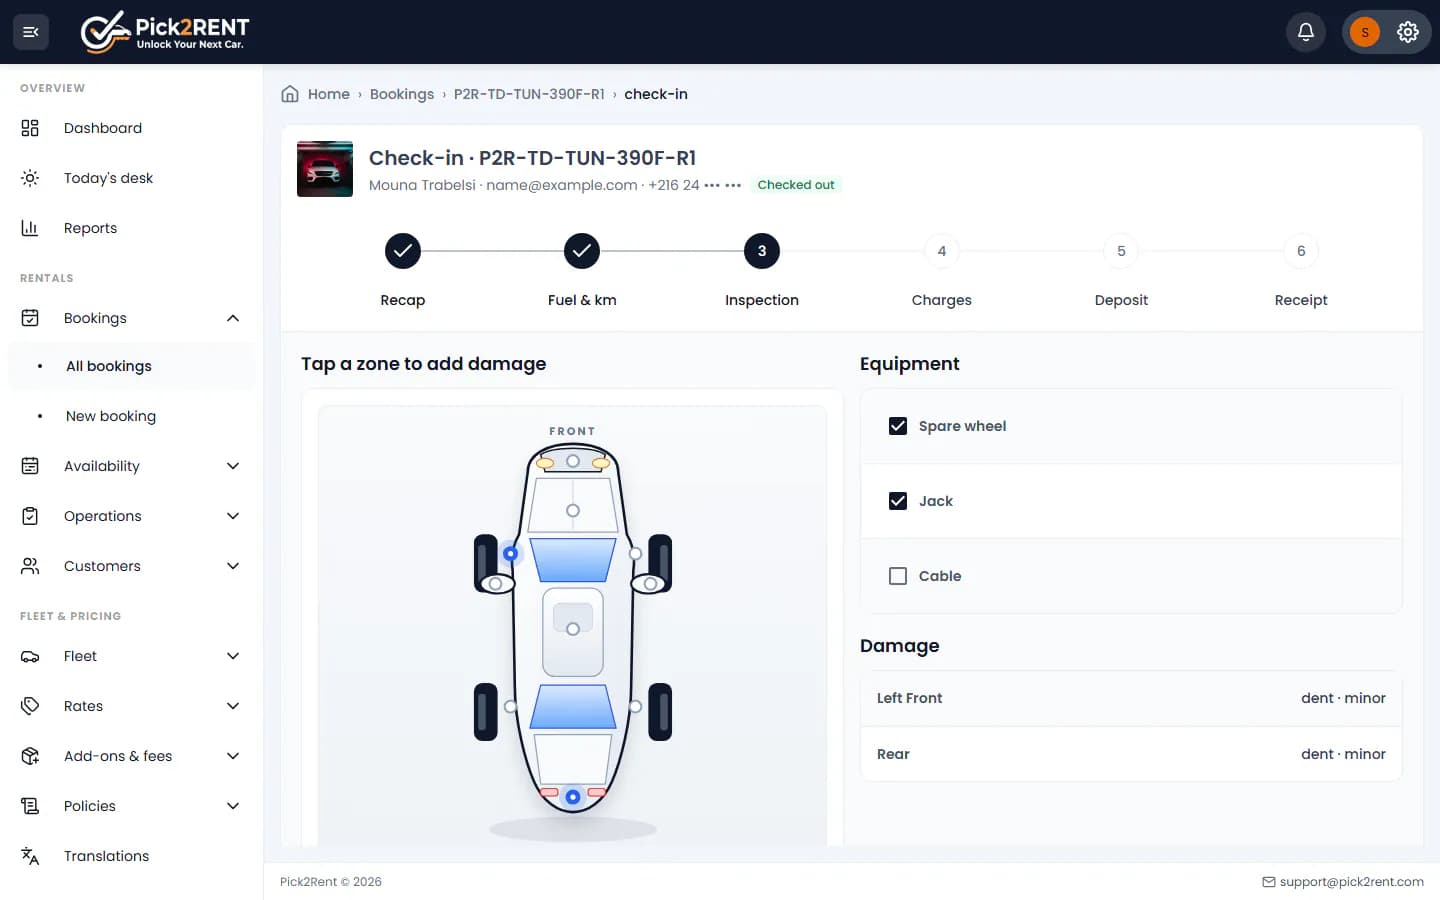Viewport: 1440px width, 900px height.
Task: Click the red car thumbnail
Action: coord(325,169)
